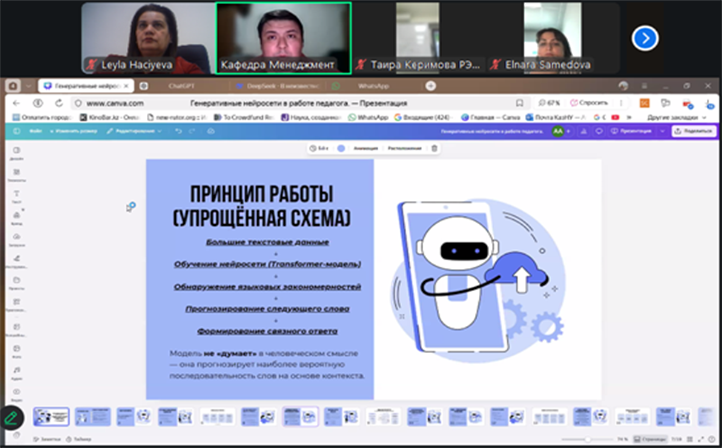Open the File menu in Canva
This screenshot has width=722, height=448.
pos(36,131)
